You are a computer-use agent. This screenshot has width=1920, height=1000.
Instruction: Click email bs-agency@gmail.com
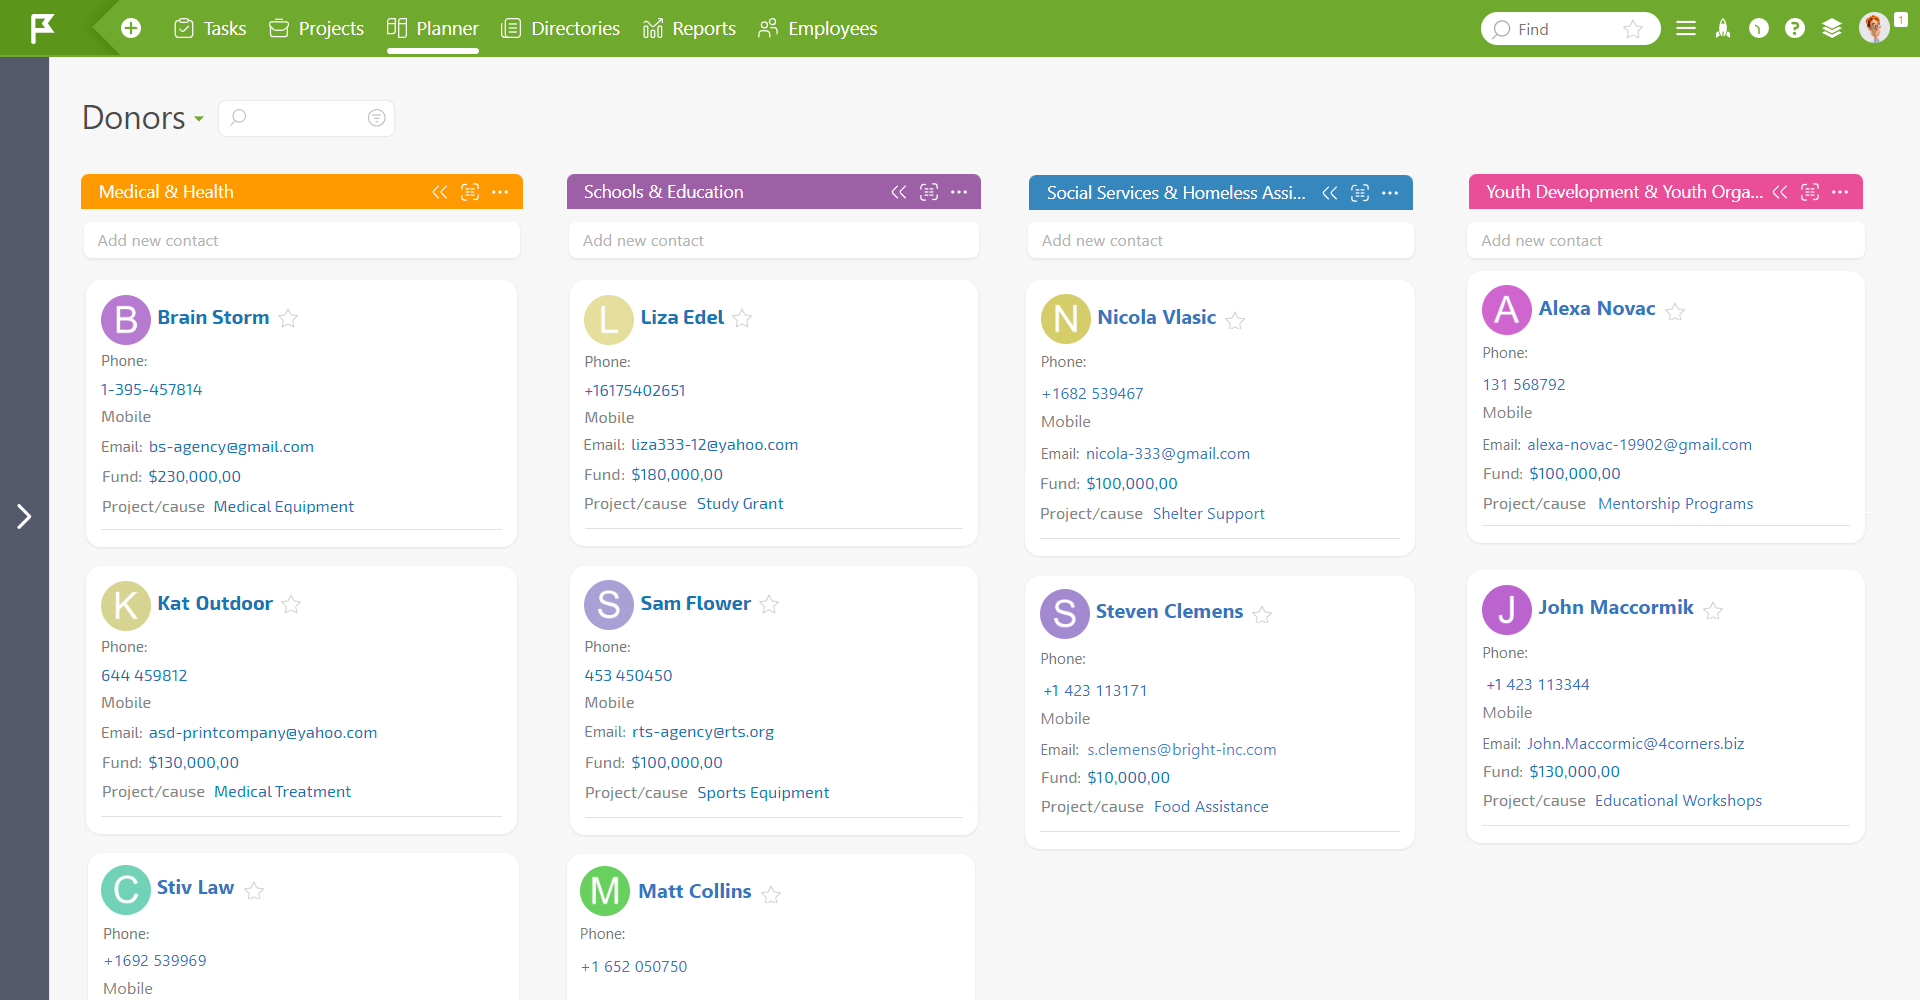tap(231, 447)
